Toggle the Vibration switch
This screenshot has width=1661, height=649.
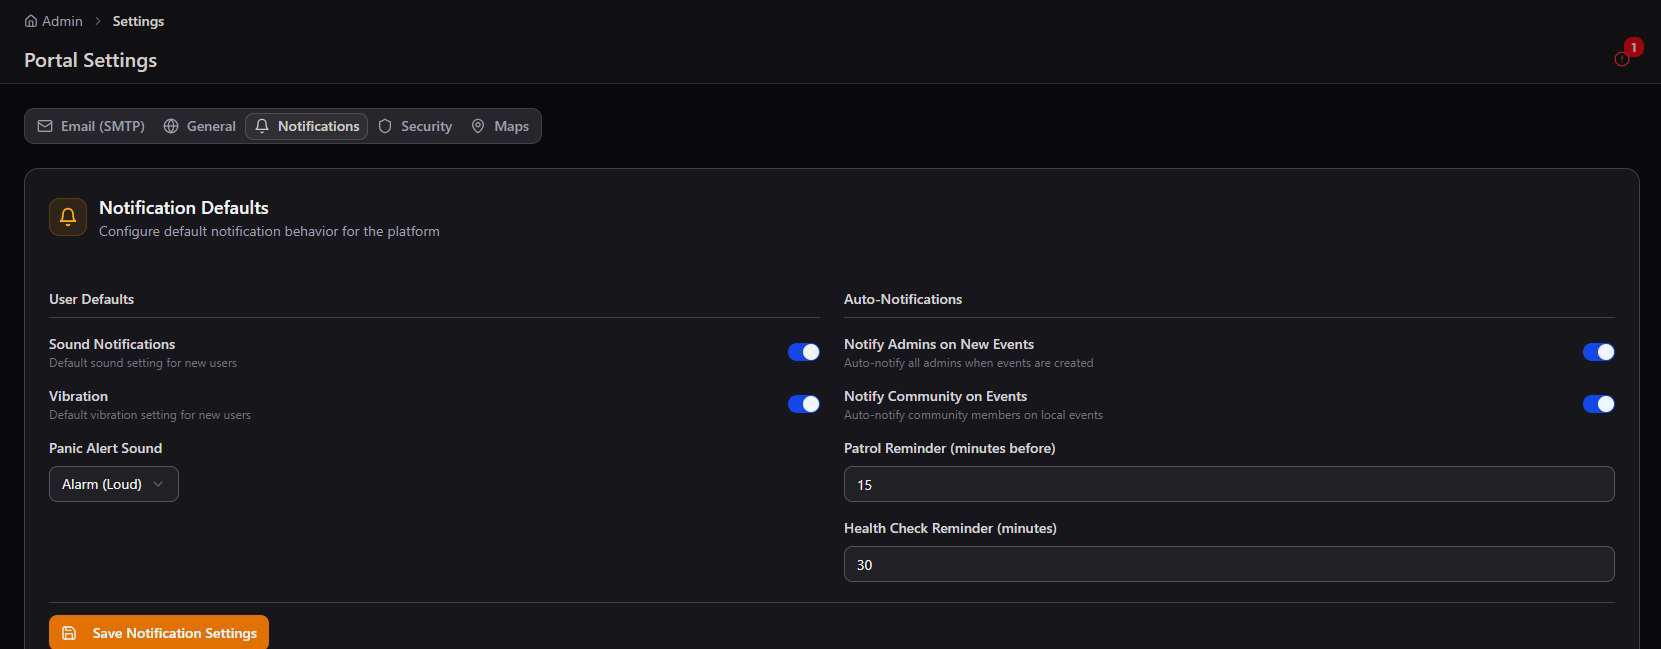pos(804,404)
